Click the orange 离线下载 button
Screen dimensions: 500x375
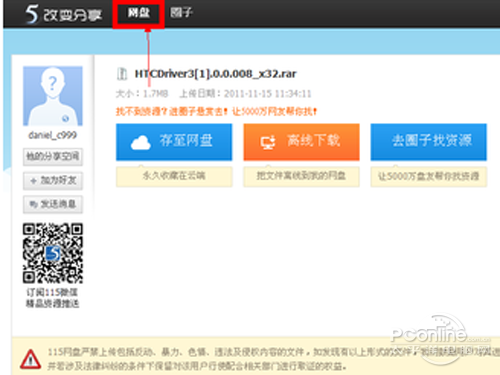[x=301, y=142]
